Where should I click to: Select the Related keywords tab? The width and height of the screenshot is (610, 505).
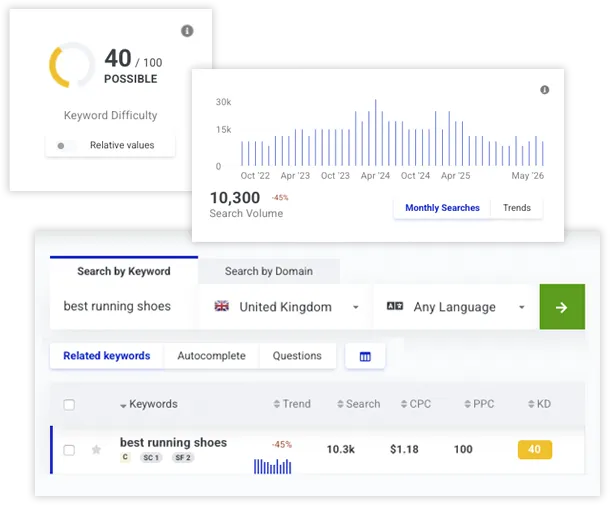tap(107, 356)
